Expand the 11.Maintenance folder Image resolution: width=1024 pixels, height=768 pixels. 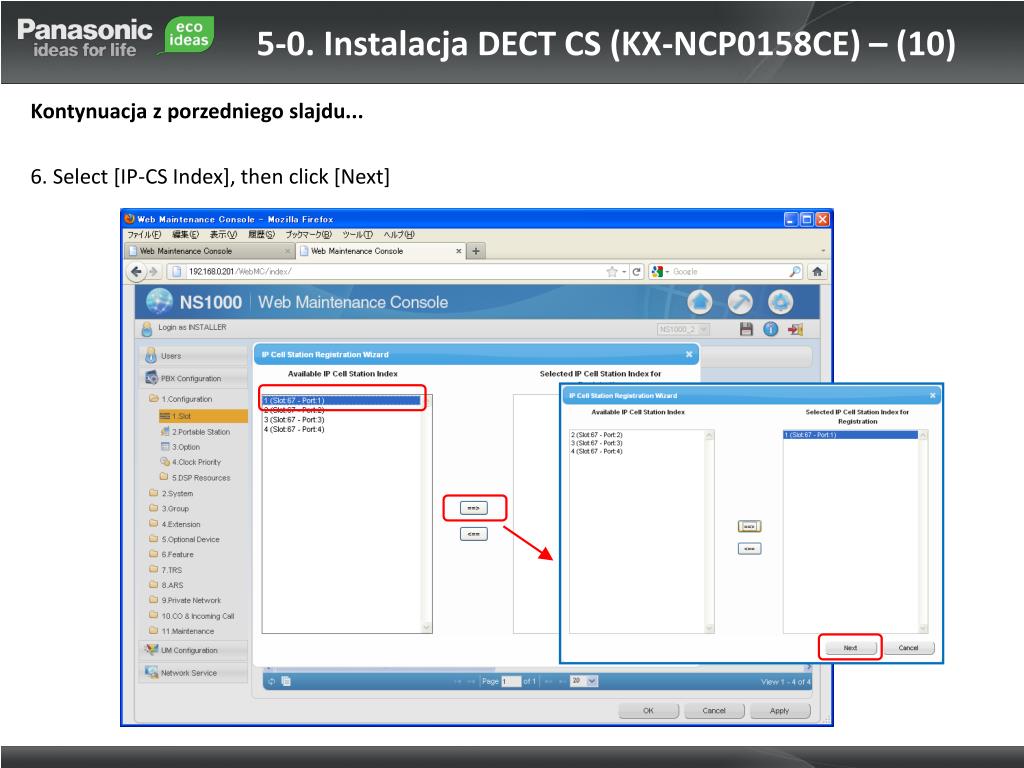153,631
